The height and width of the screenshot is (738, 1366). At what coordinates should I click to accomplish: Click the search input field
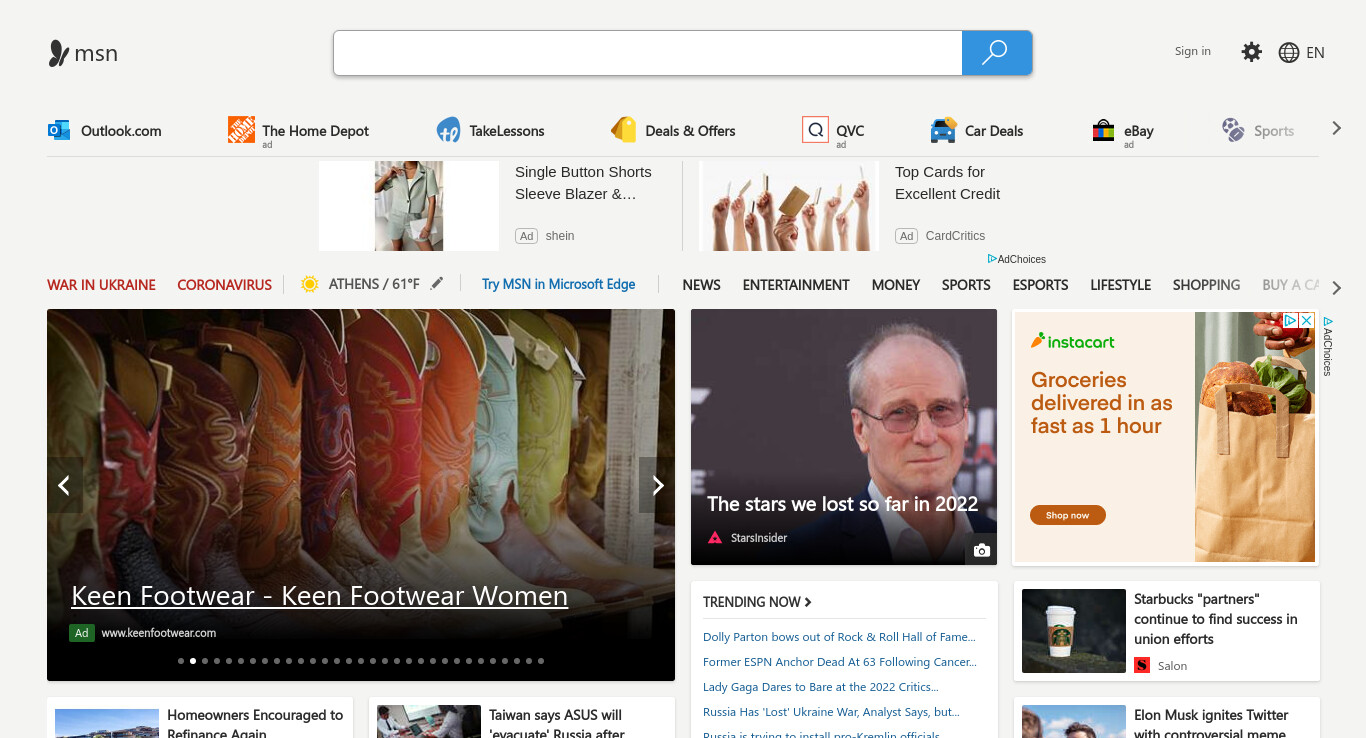coord(648,53)
